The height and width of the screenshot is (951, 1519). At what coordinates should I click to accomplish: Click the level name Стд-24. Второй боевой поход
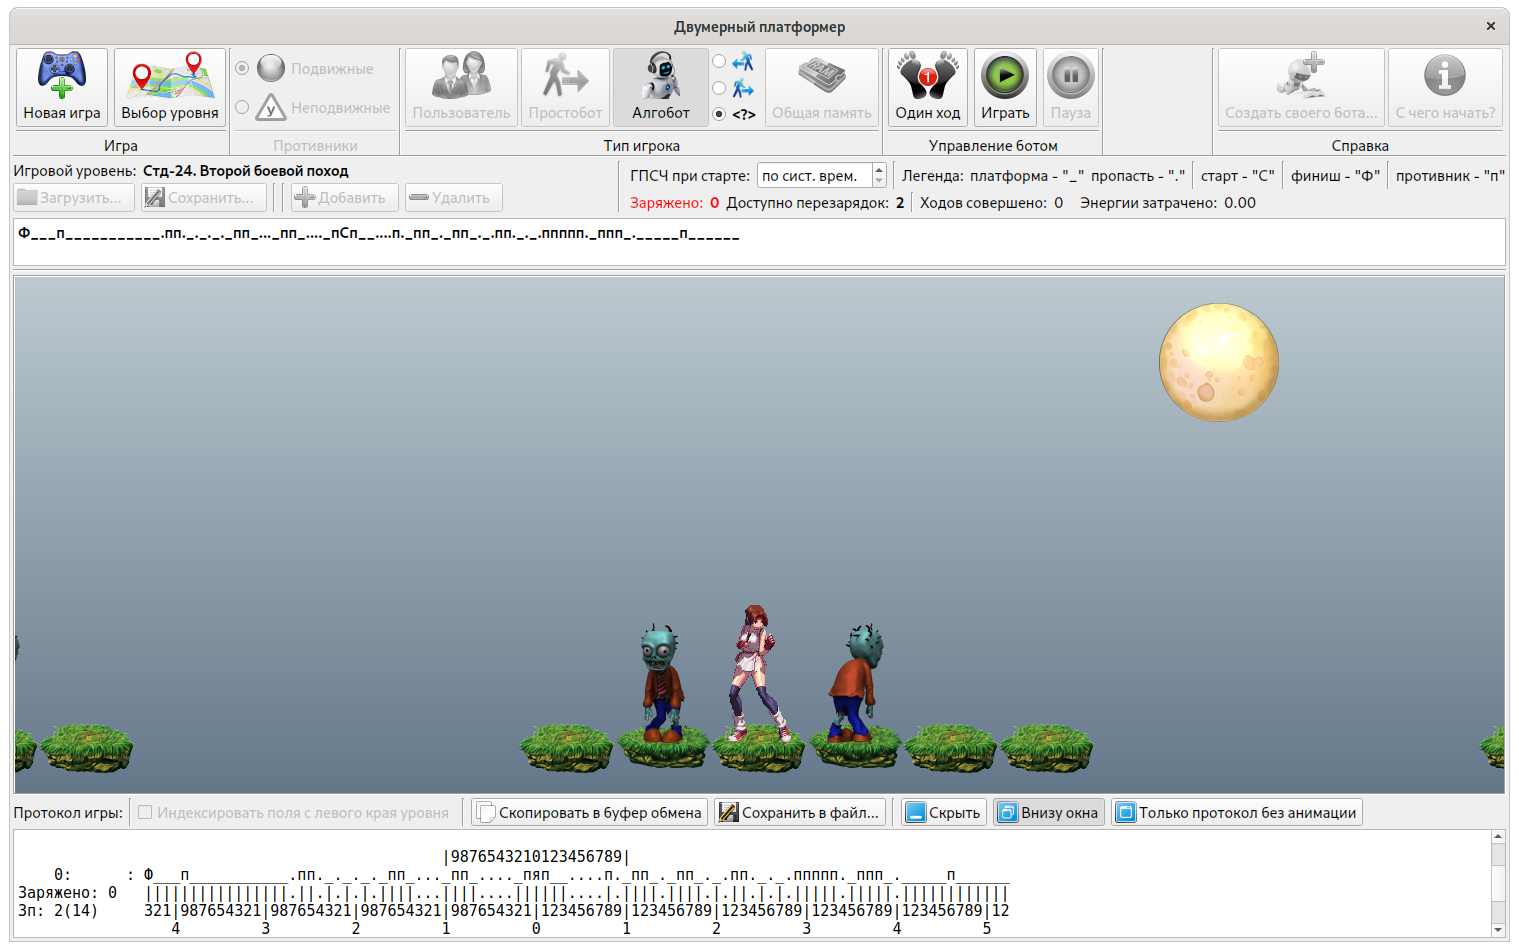point(246,171)
